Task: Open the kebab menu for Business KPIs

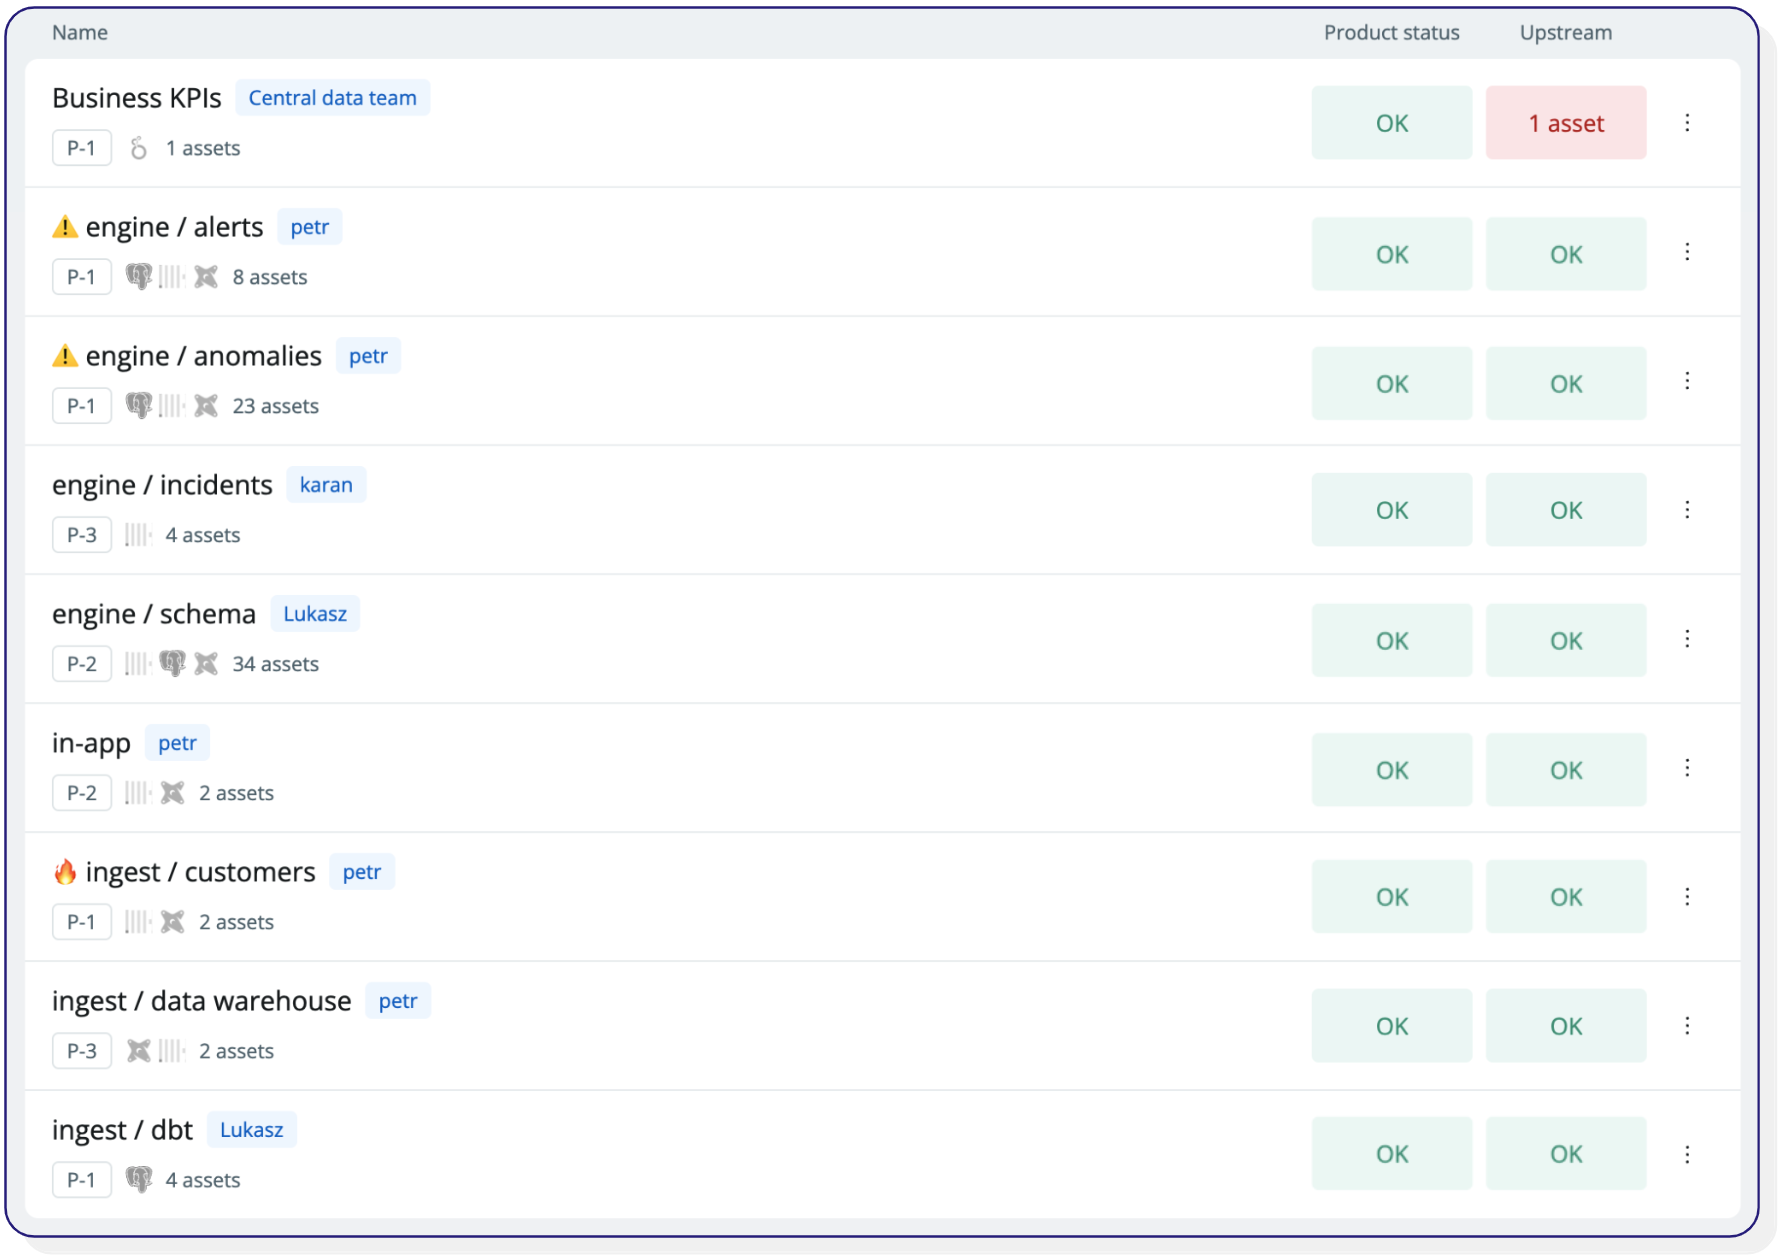Action: click(1687, 122)
